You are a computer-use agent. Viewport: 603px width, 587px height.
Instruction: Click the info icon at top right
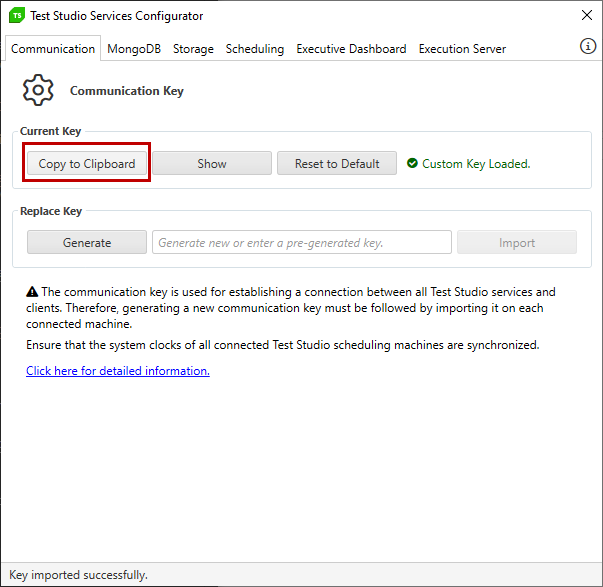click(588, 46)
